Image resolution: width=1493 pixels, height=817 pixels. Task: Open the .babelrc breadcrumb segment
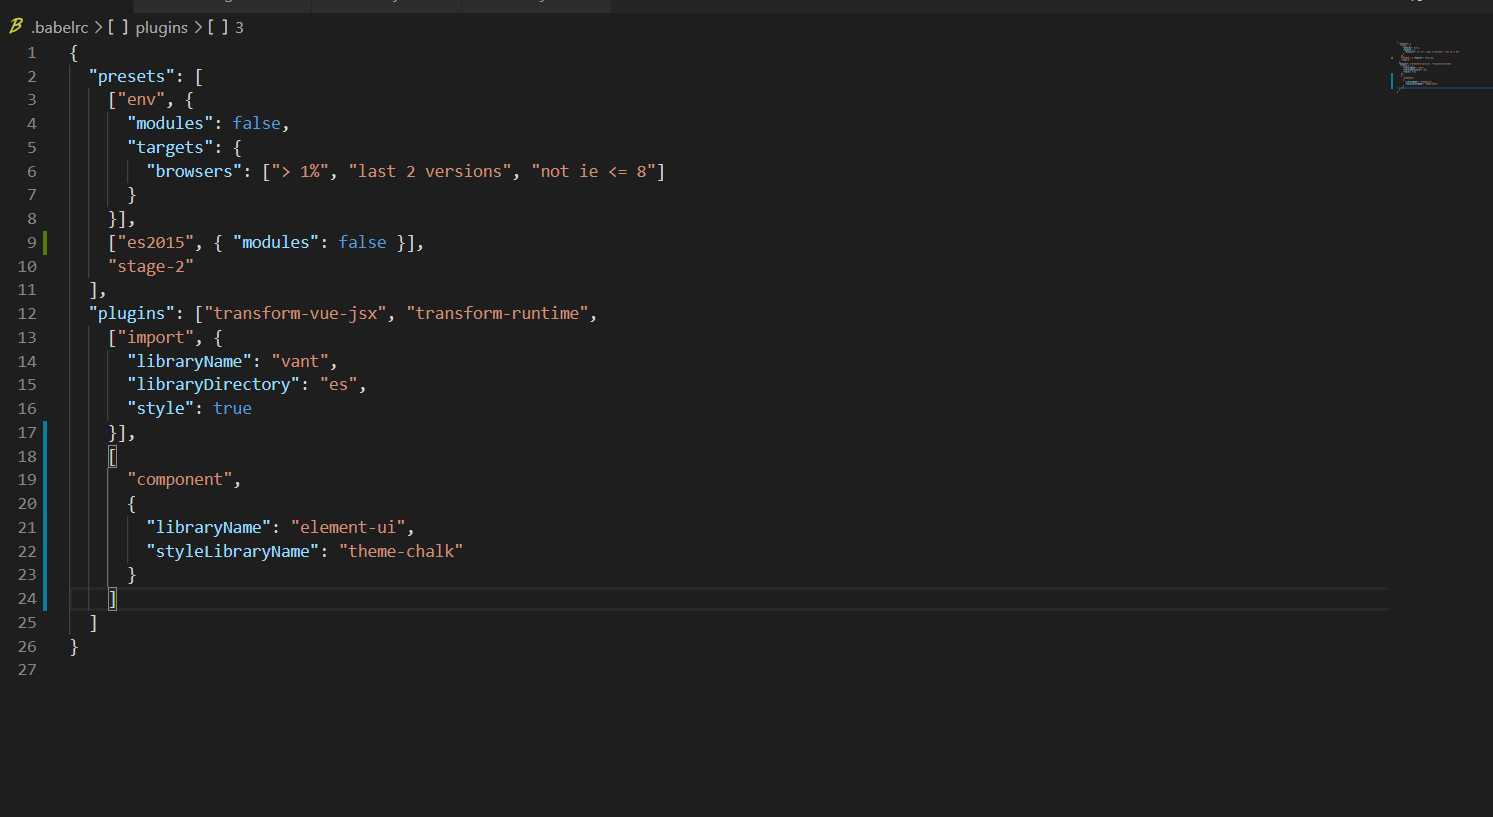coord(60,27)
